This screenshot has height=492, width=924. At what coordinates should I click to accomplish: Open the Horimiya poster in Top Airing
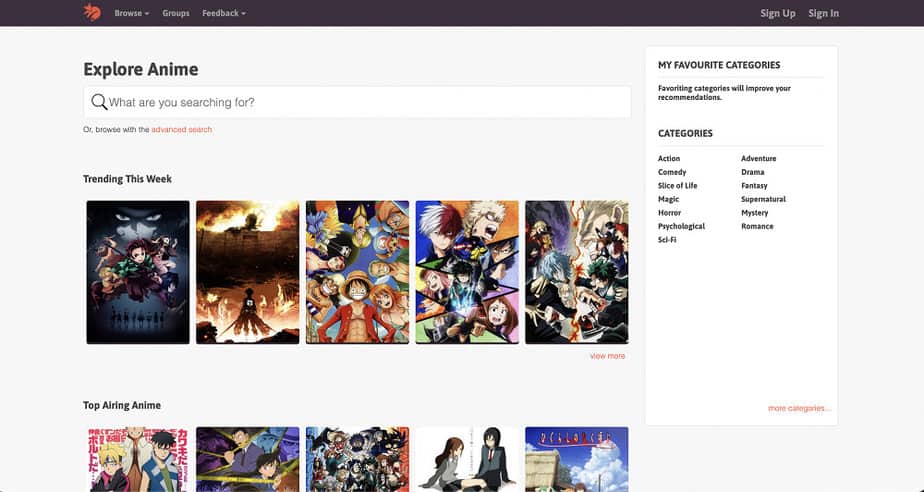click(467, 460)
